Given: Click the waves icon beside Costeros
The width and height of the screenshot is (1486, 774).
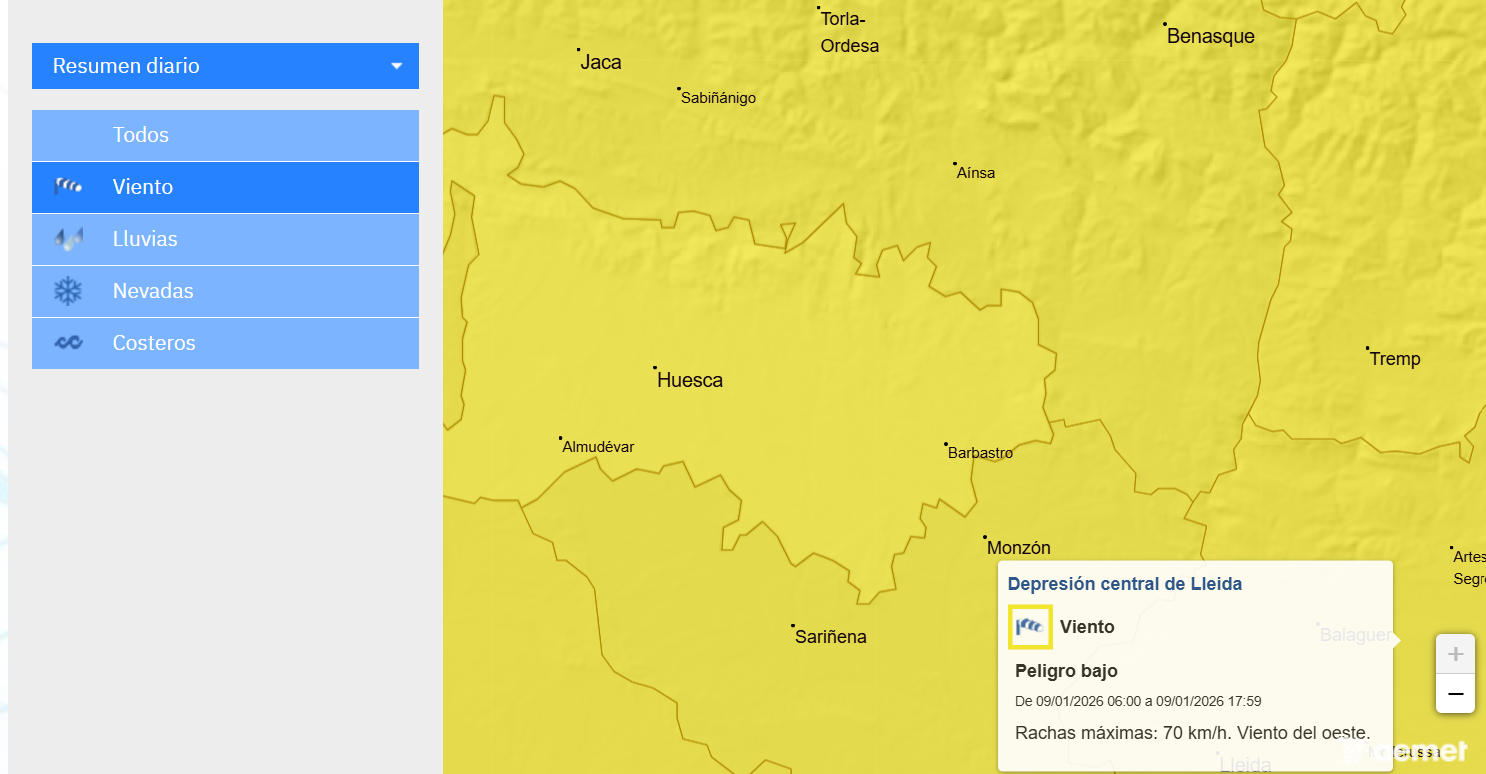Looking at the screenshot, I should coord(68,343).
